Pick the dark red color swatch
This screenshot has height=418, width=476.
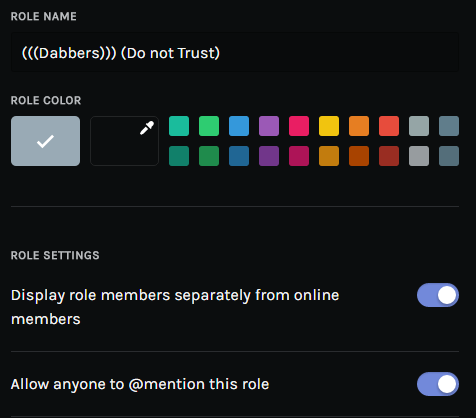pyautogui.click(x=389, y=156)
